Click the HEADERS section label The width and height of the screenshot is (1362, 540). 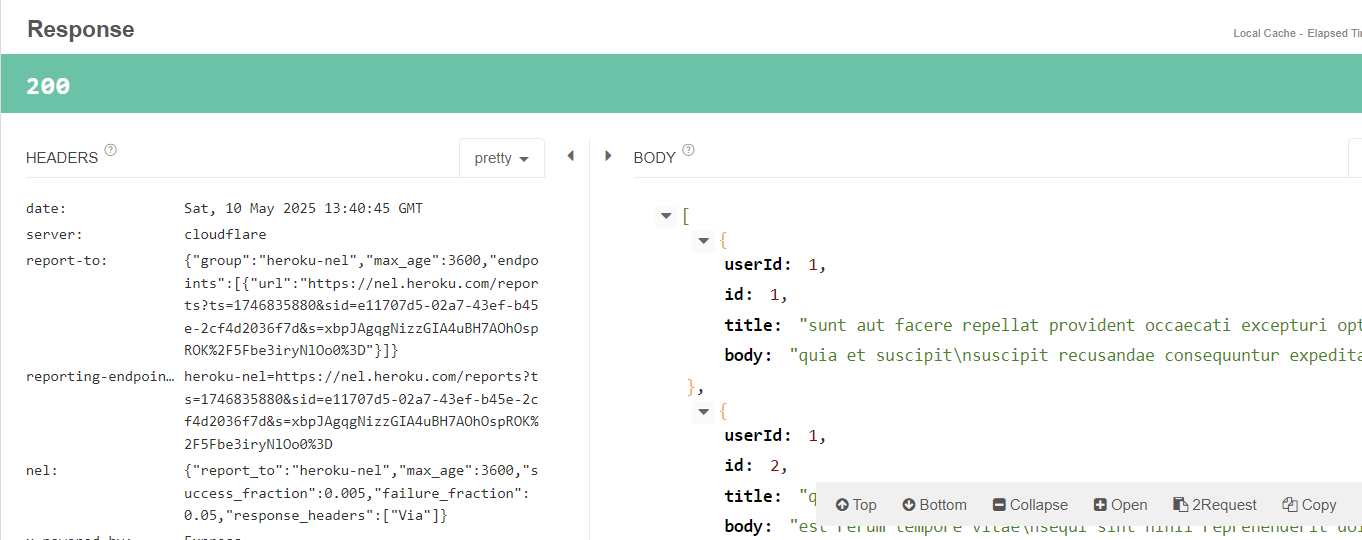click(x=62, y=158)
